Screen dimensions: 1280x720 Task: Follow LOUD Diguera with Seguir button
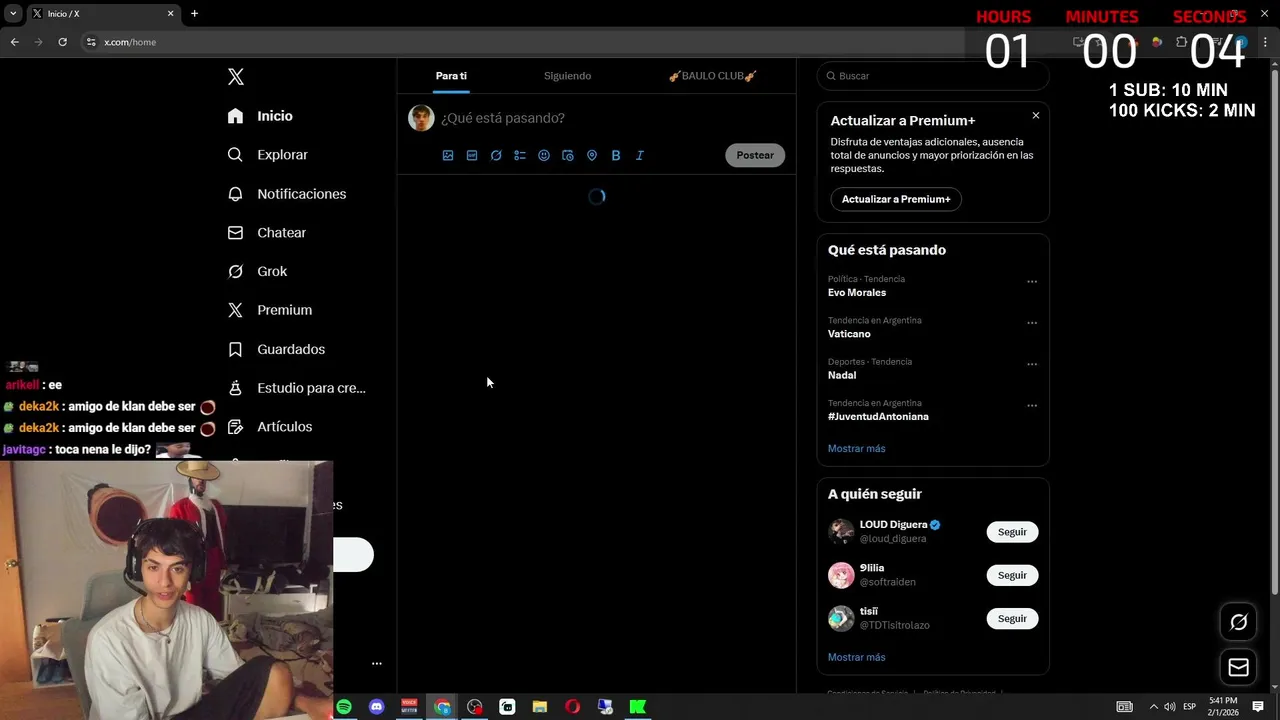[x=1012, y=532]
